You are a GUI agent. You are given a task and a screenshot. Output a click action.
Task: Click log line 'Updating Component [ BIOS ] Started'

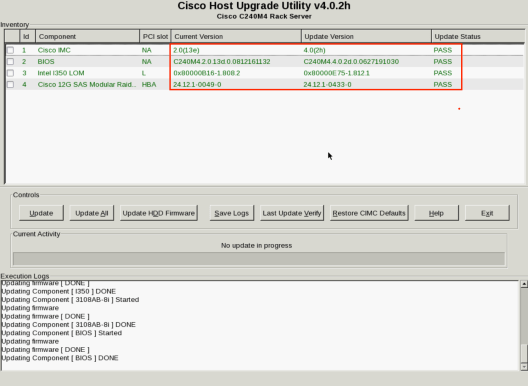click(x=62, y=333)
